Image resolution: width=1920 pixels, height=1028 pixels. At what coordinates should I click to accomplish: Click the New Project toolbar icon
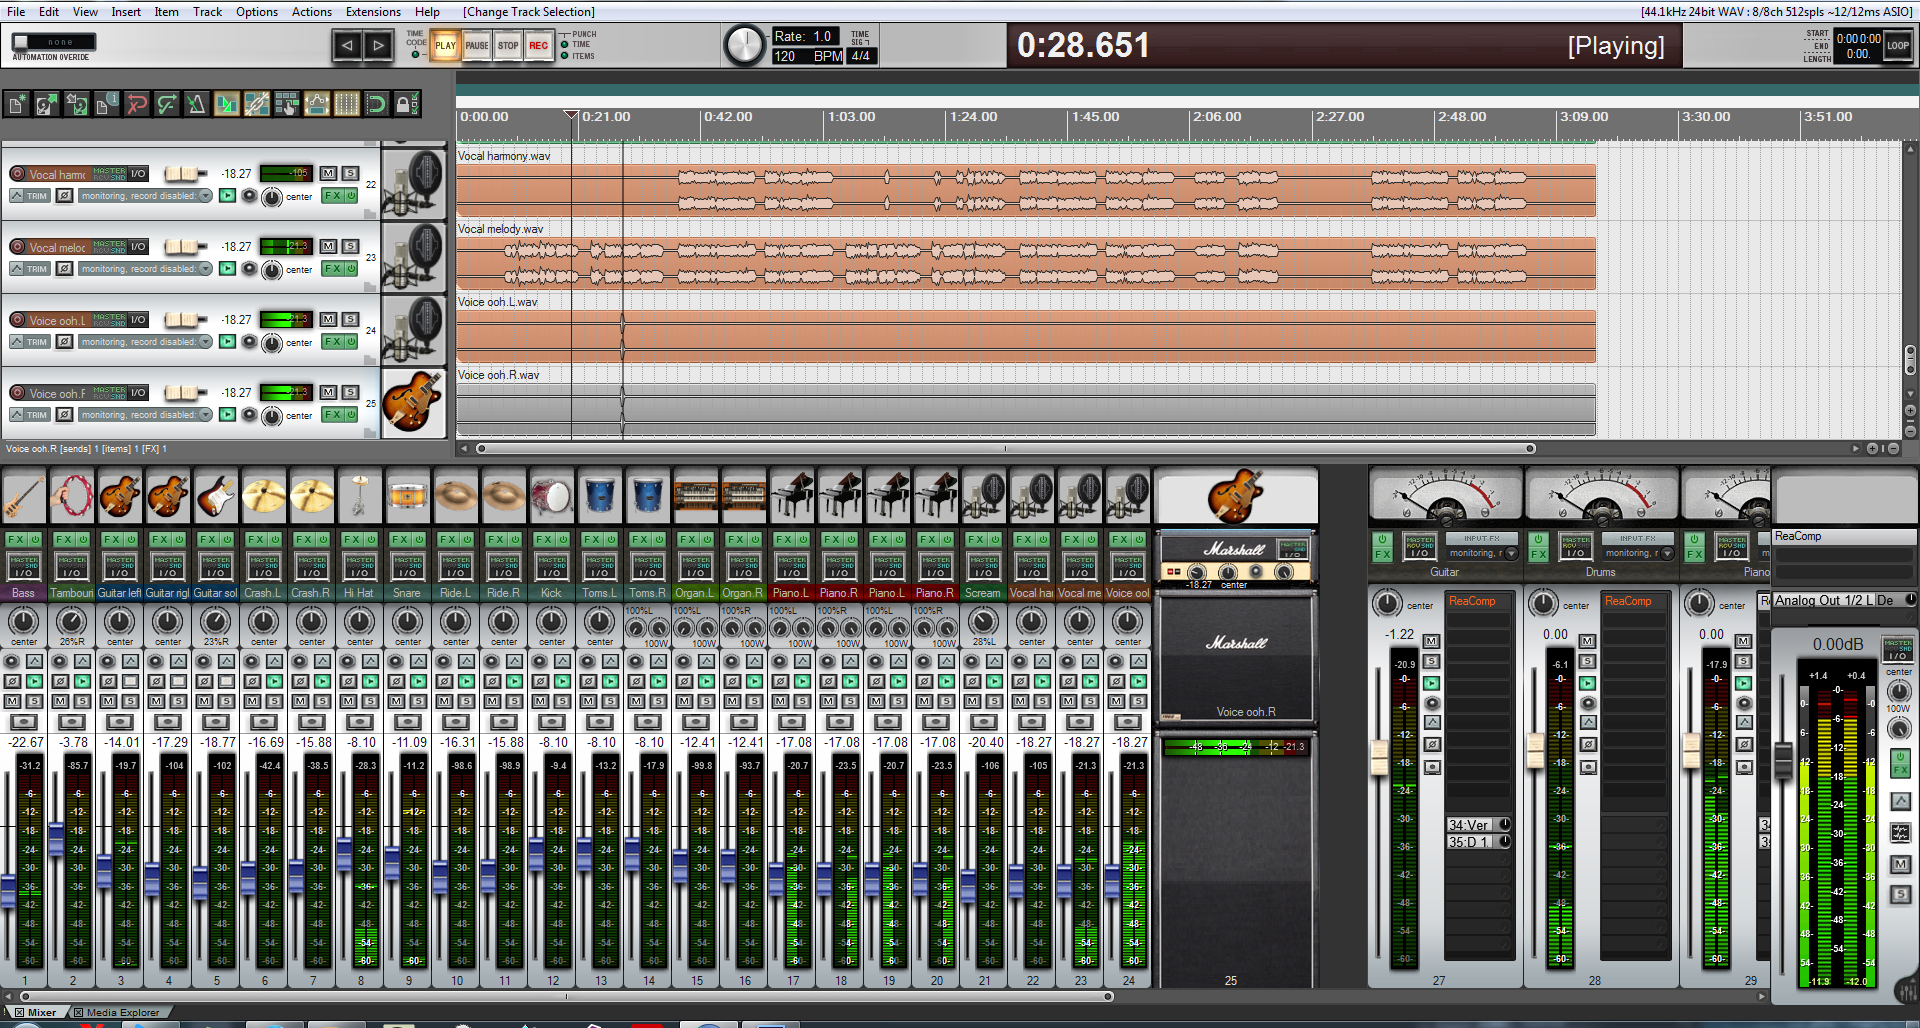tap(17, 104)
